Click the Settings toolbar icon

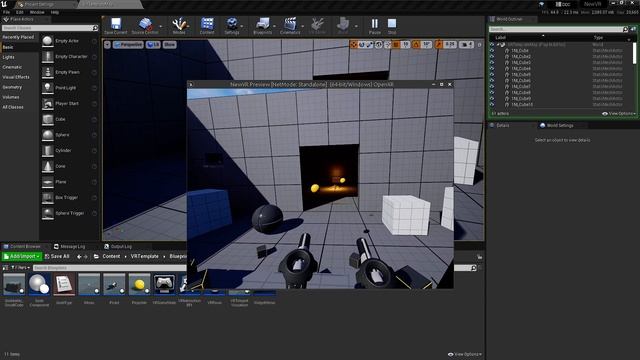click(232, 25)
